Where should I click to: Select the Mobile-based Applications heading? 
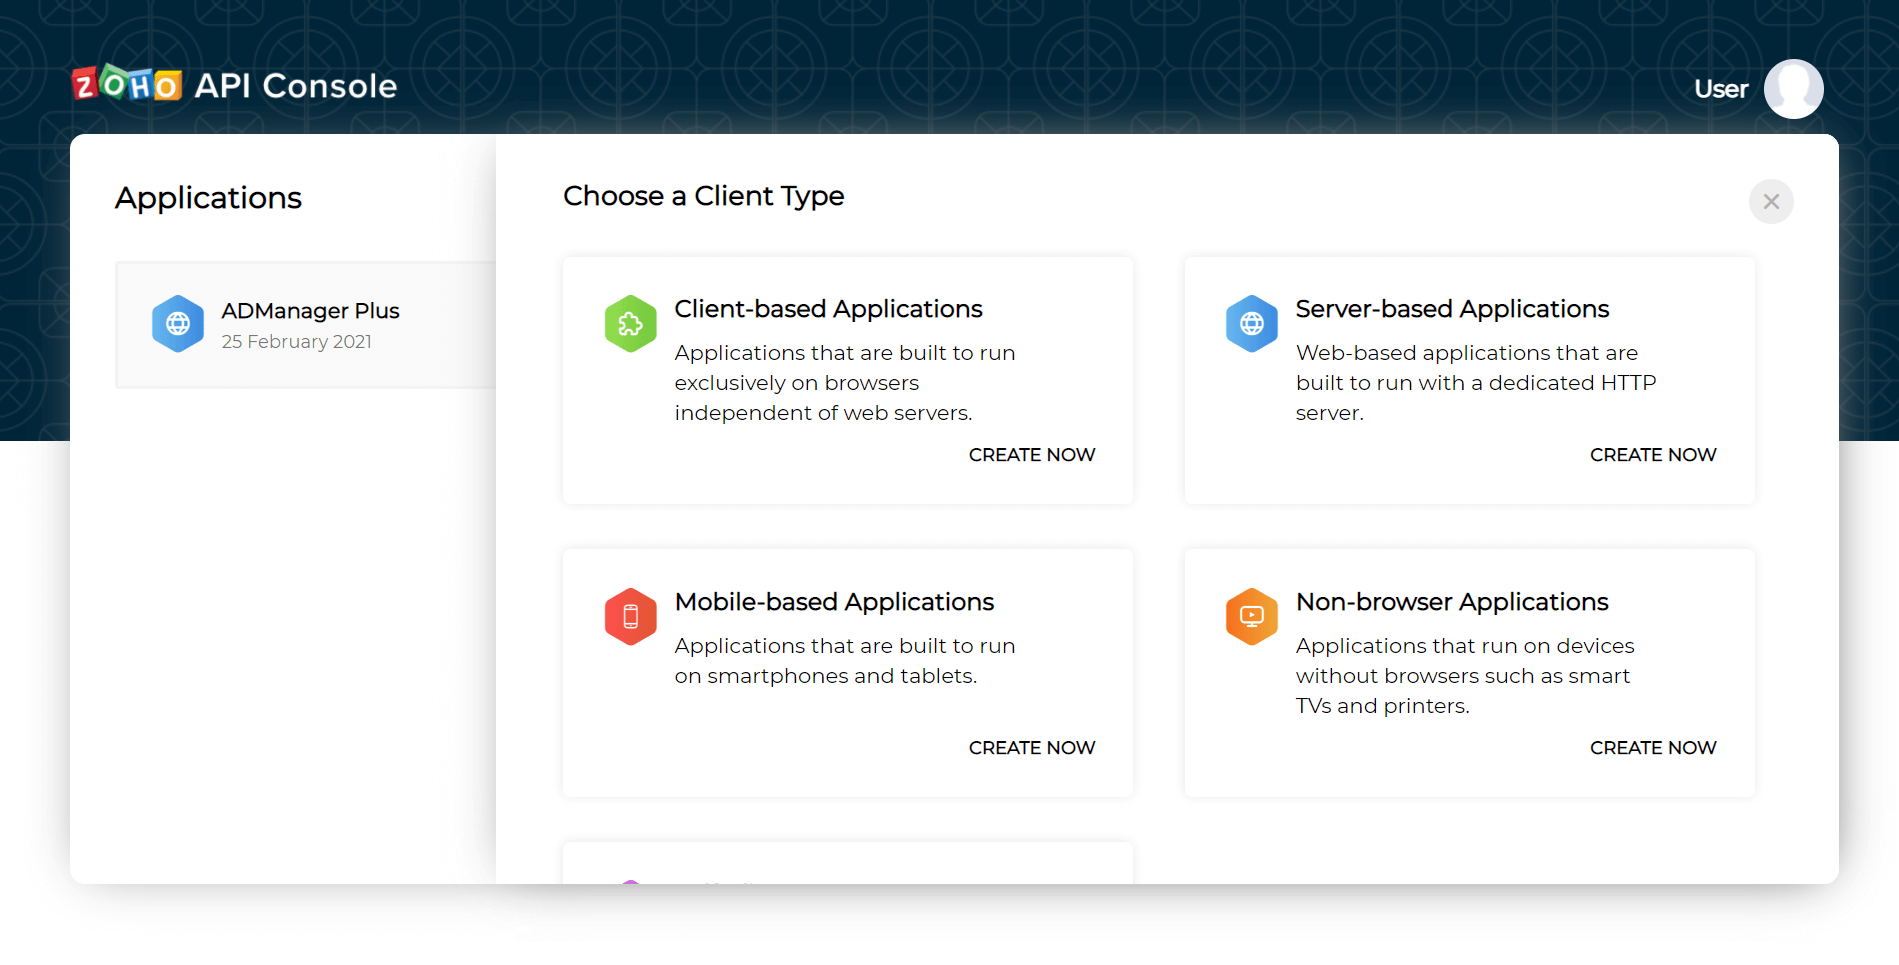tap(834, 602)
